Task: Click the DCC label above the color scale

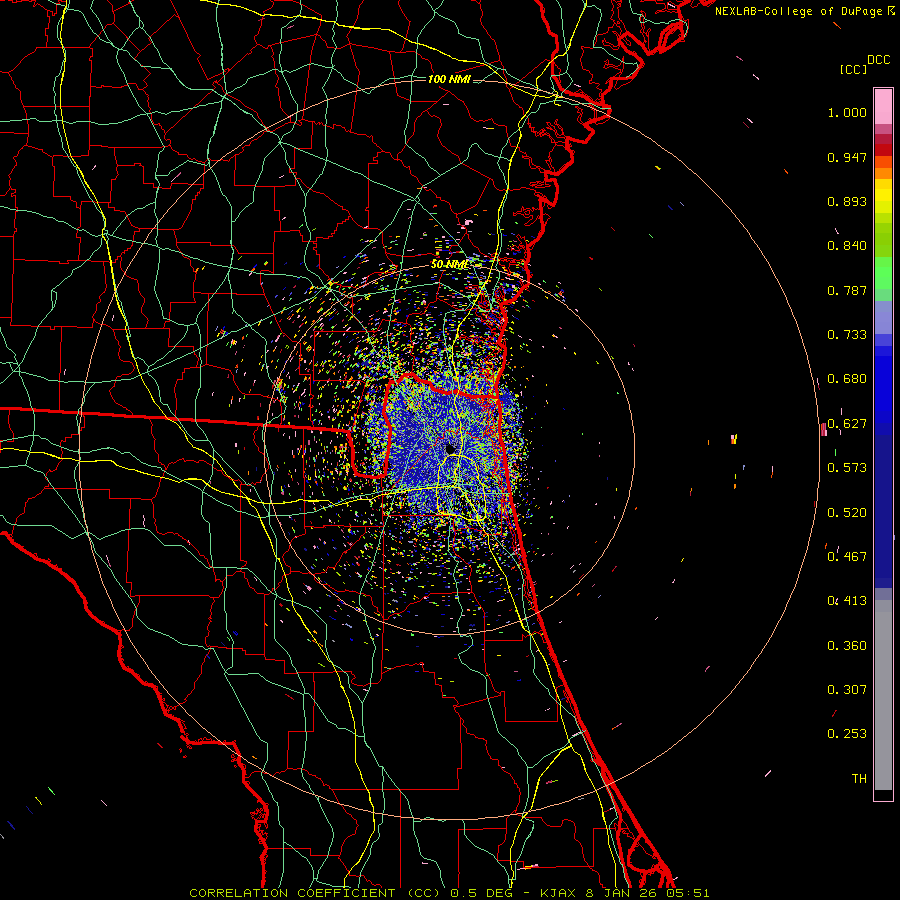Action: click(878, 60)
